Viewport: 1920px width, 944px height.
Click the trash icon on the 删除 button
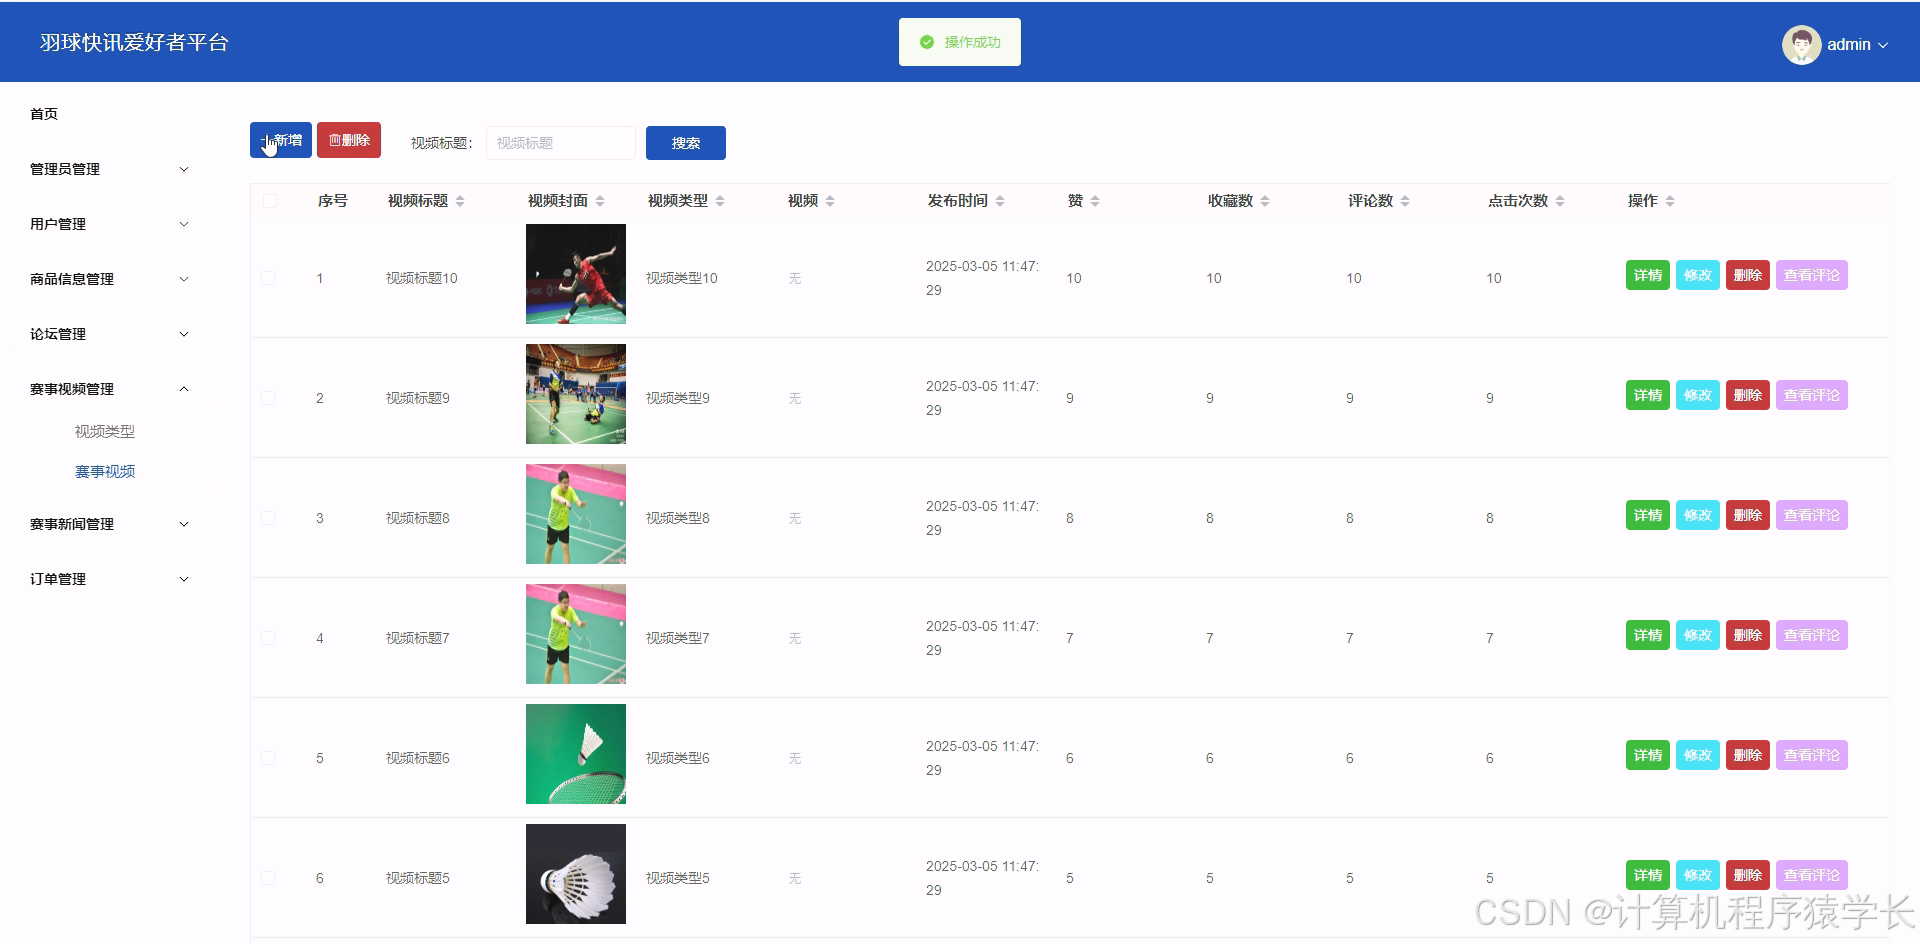tap(335, 140)
